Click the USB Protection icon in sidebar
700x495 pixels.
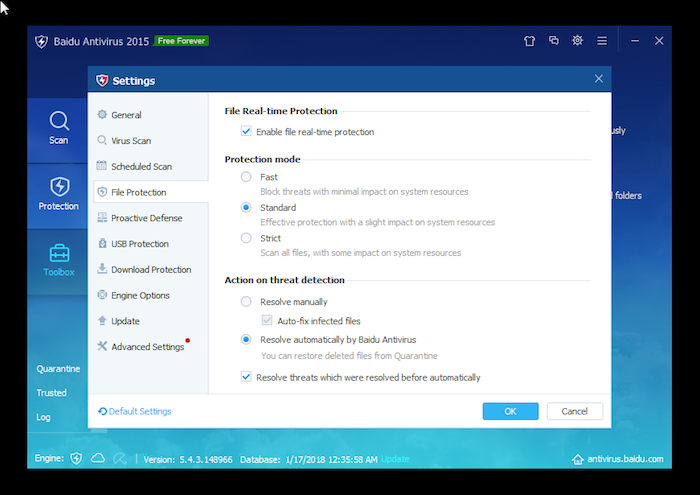(102, 243)
